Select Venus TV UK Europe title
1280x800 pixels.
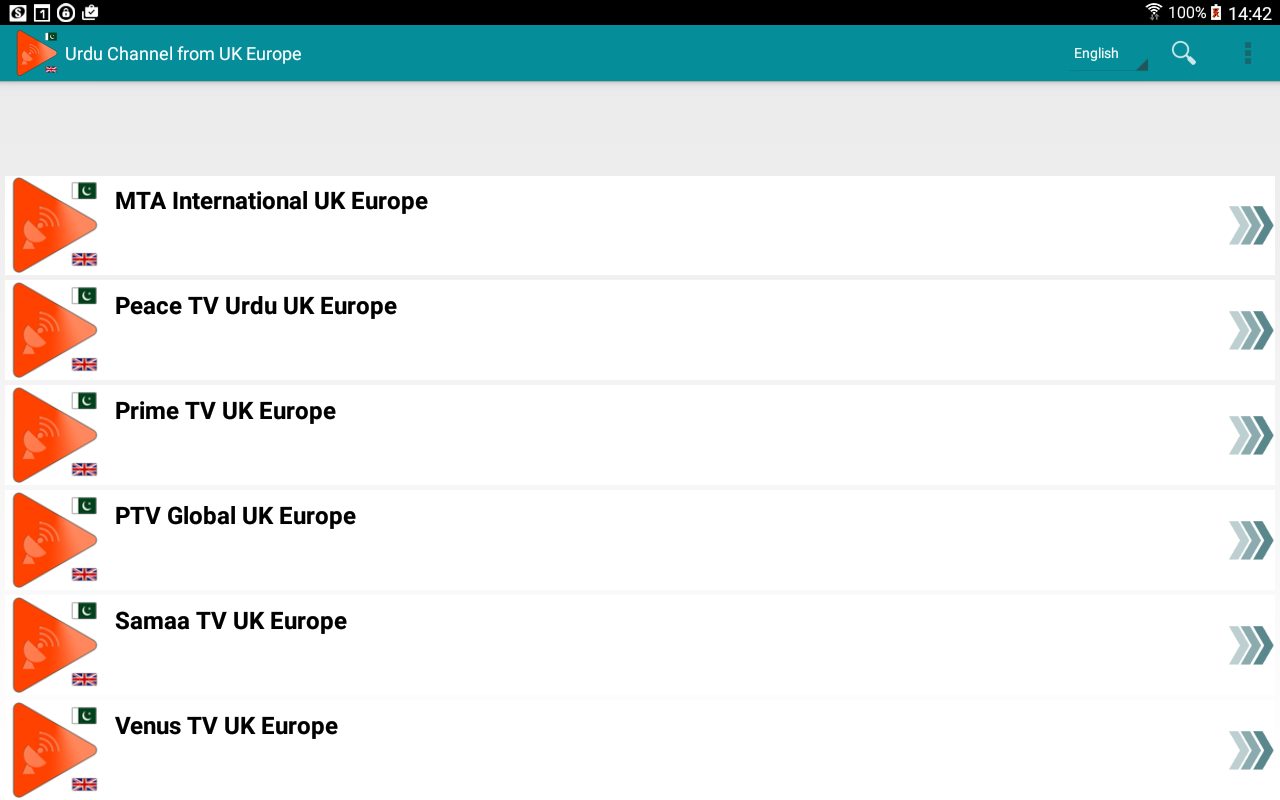coord(226,726)
